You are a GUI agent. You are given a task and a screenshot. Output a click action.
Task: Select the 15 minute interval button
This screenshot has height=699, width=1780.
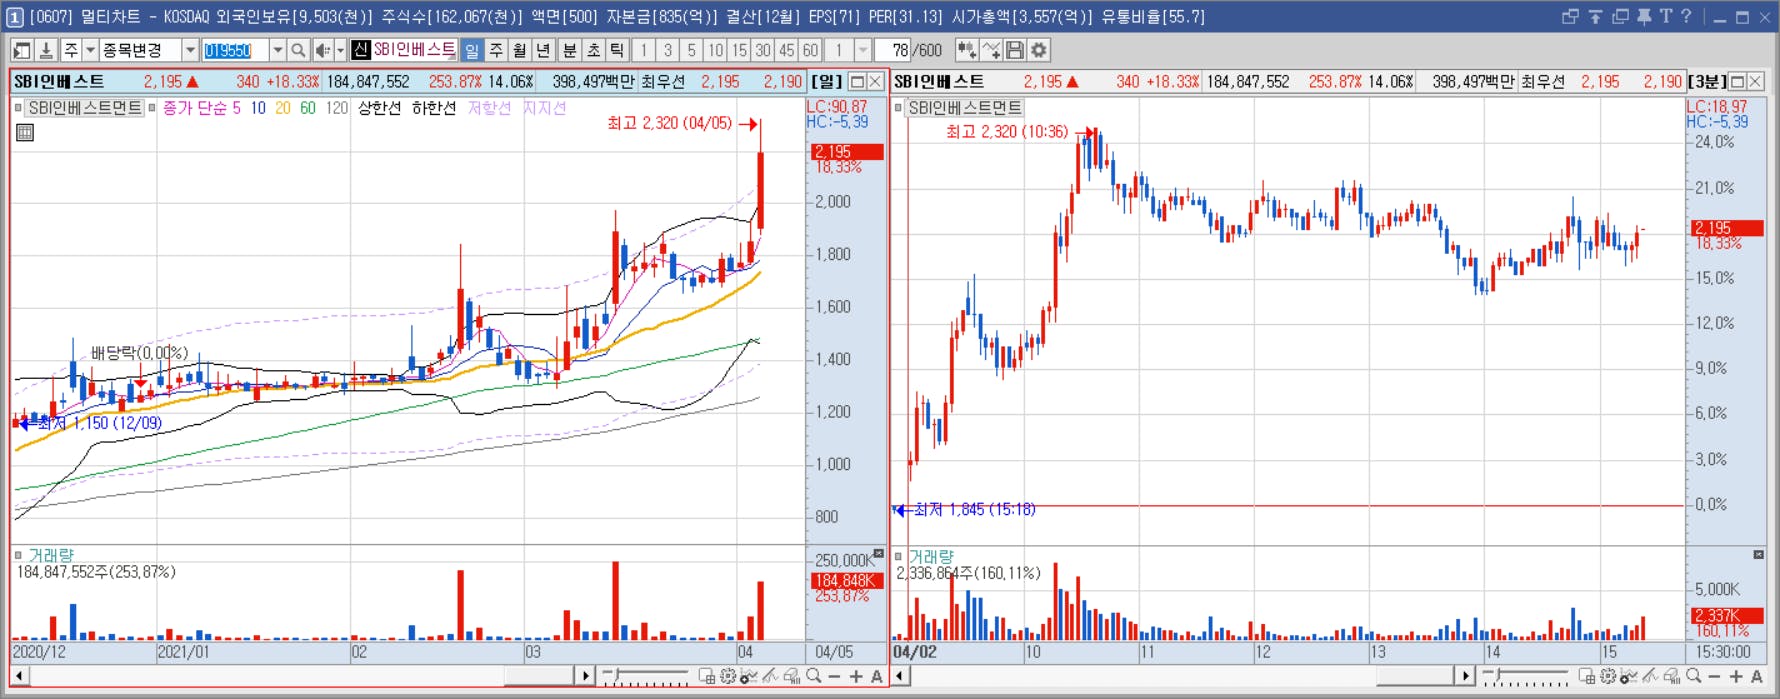tap(739, 50)
